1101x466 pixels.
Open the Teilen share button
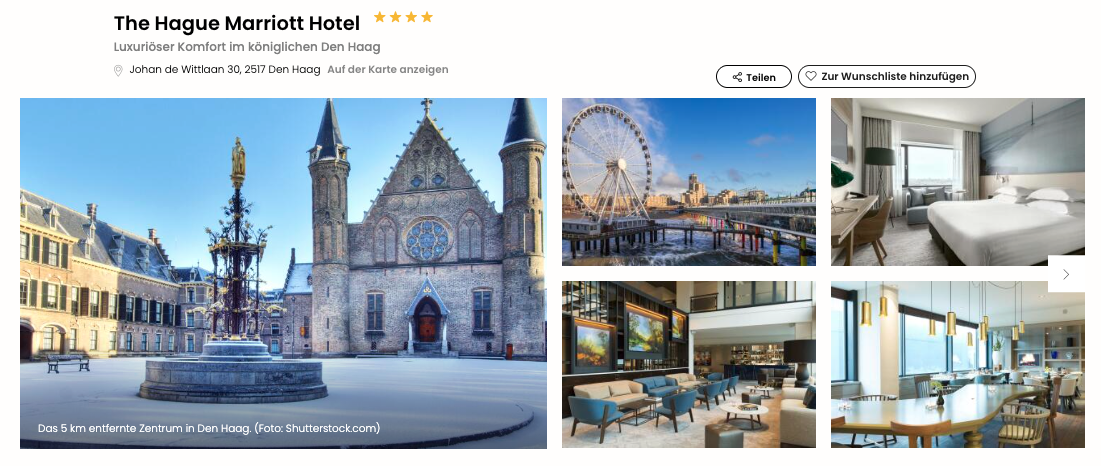pyautogui.click(x=753, y=76)
